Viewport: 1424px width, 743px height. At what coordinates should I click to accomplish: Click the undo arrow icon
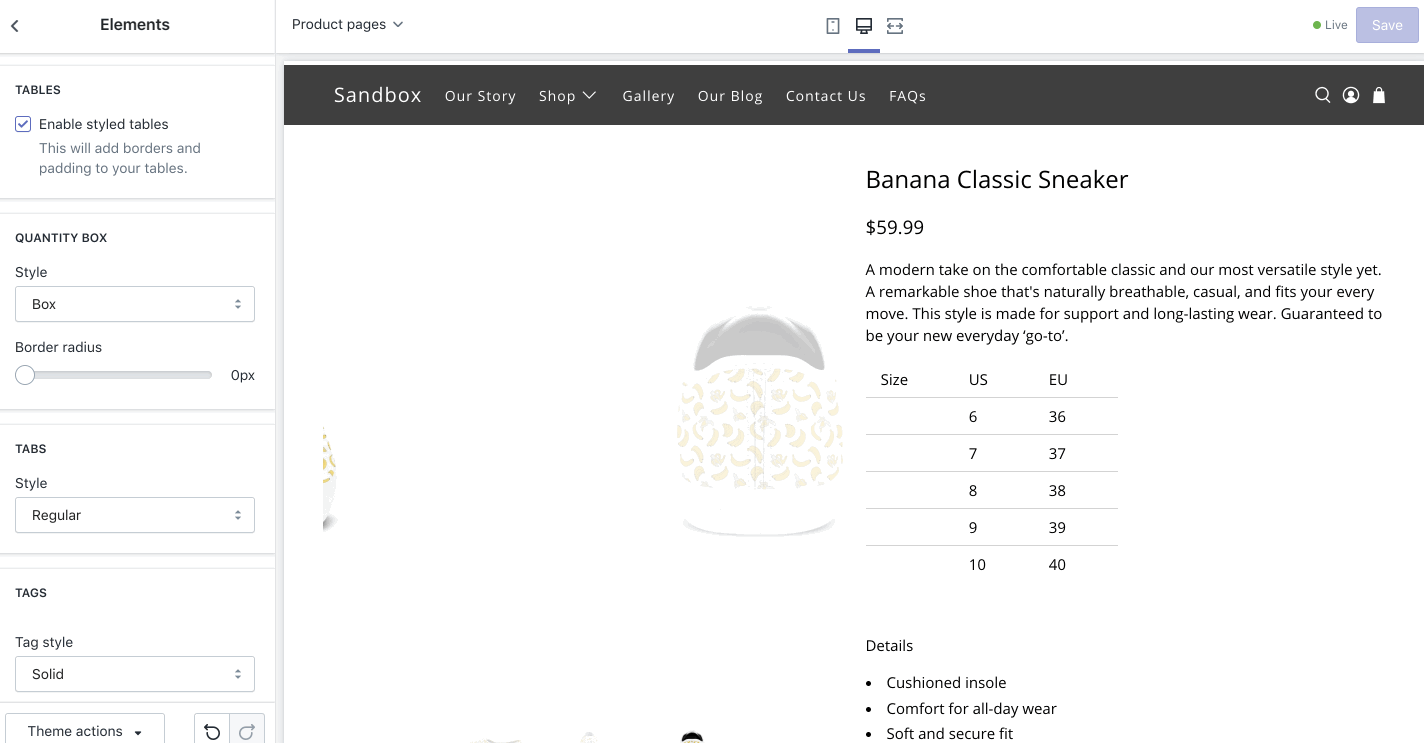coord(212,732)
